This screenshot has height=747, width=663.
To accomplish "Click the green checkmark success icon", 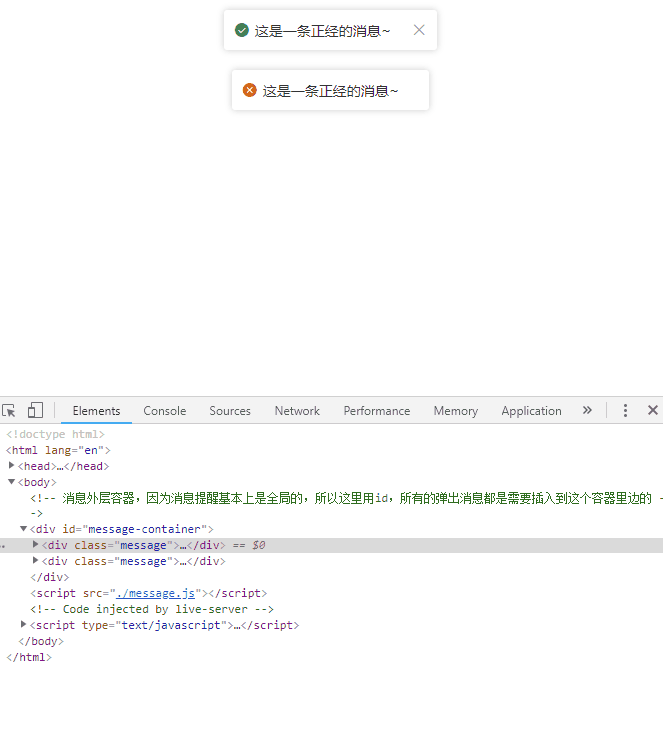I will 242,30.
